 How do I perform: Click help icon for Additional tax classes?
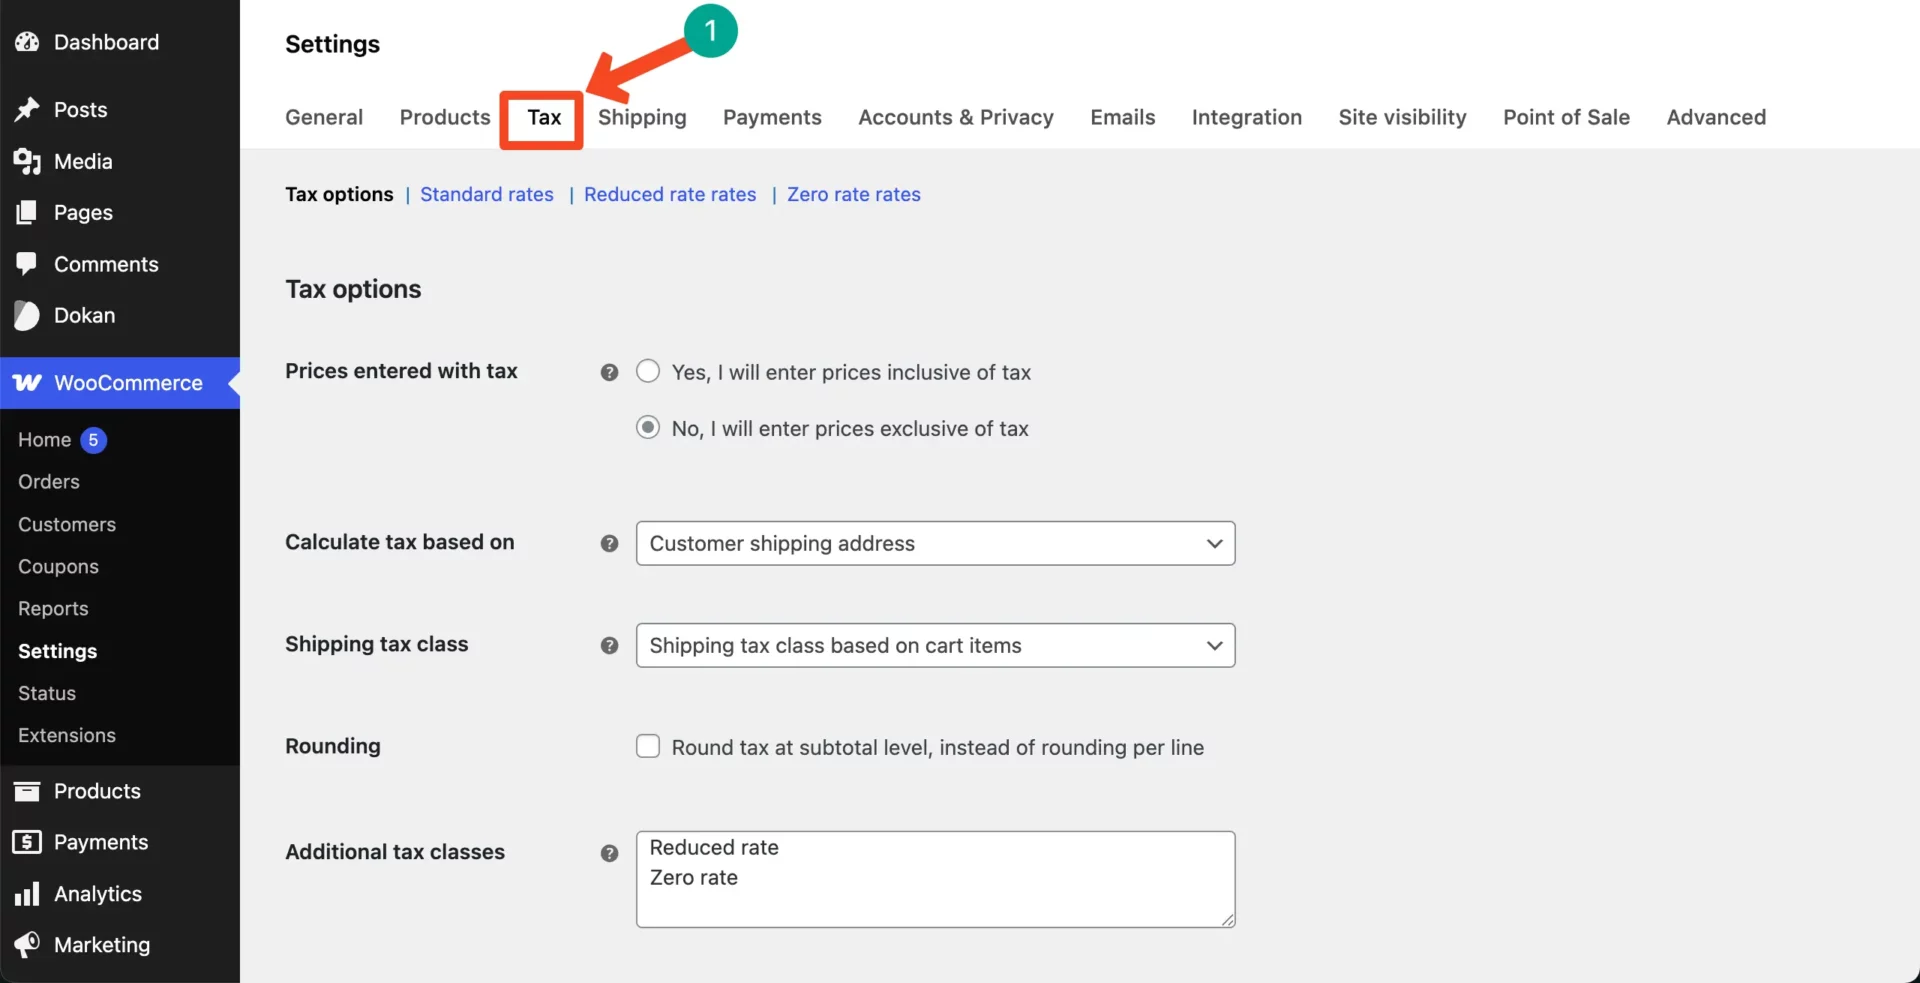(x=609, y=853)
